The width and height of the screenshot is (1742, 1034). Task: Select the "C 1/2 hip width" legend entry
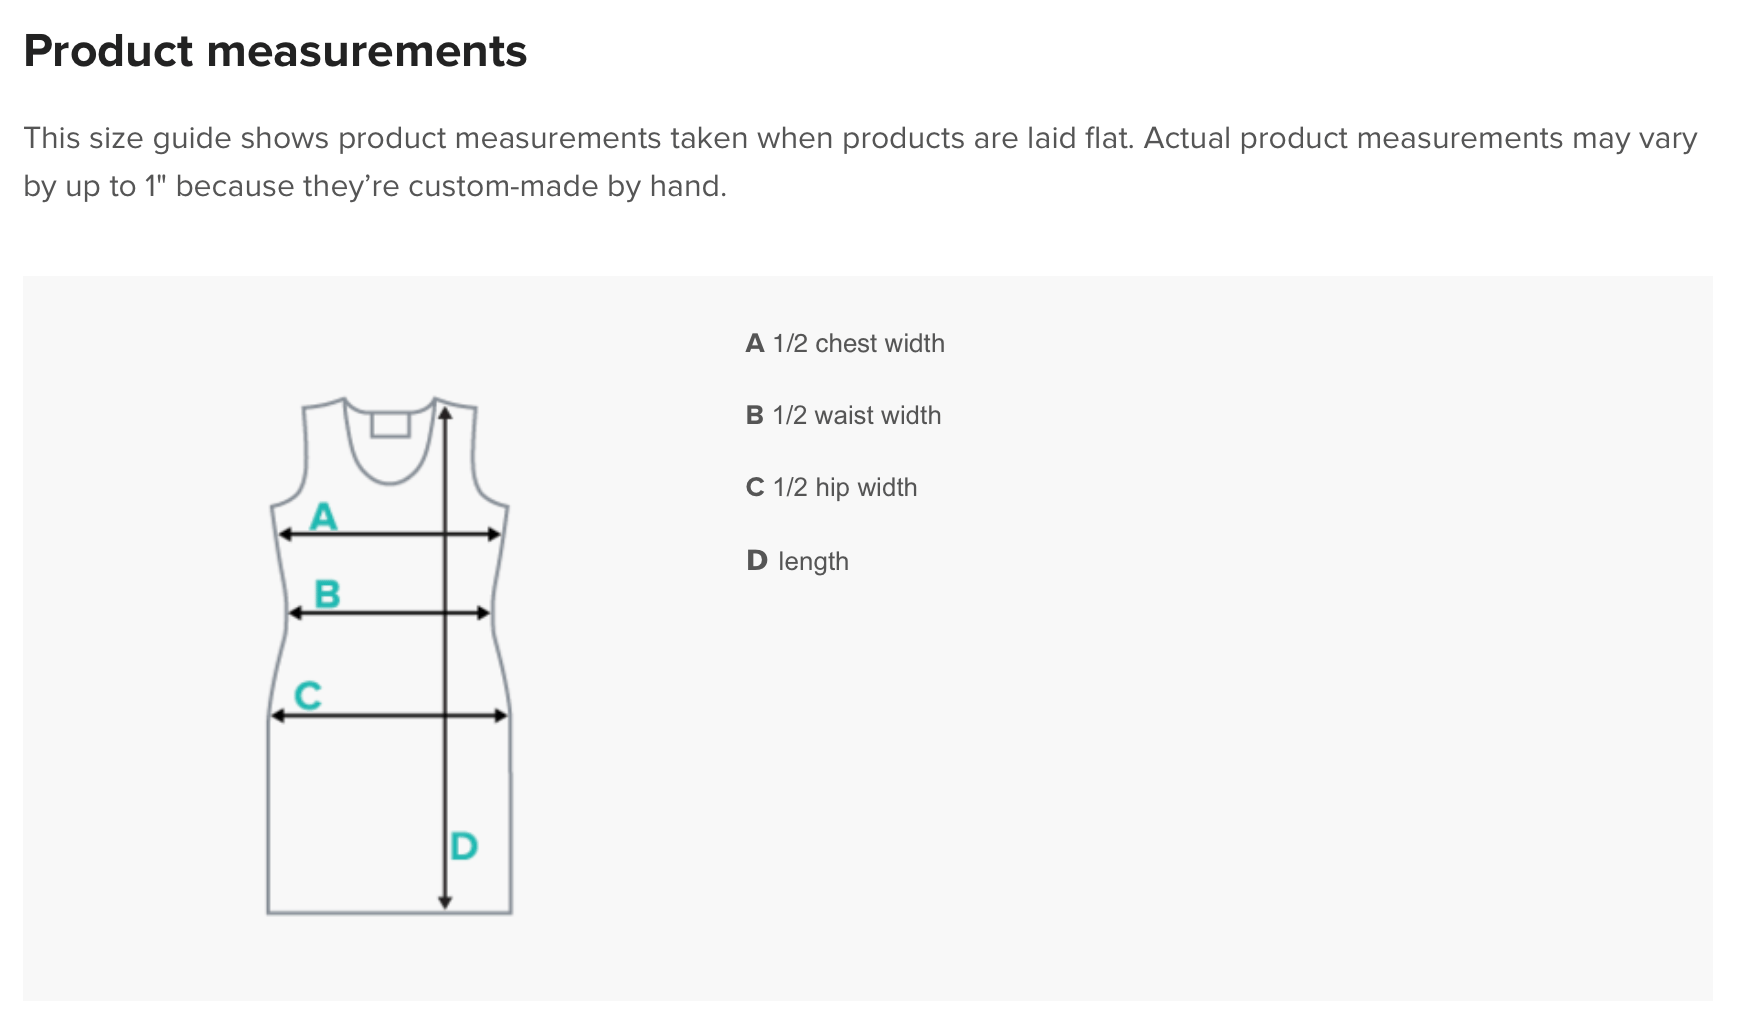(831, 488)
